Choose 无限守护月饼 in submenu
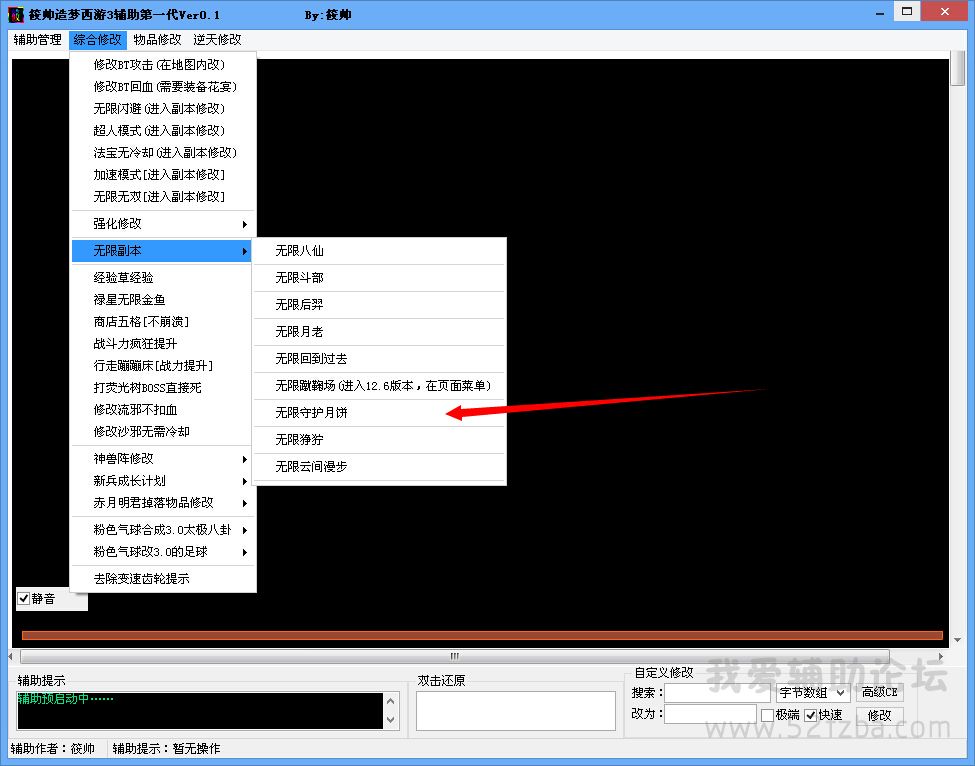Viewport: 975px width, 766px height. tap(379, 413)
